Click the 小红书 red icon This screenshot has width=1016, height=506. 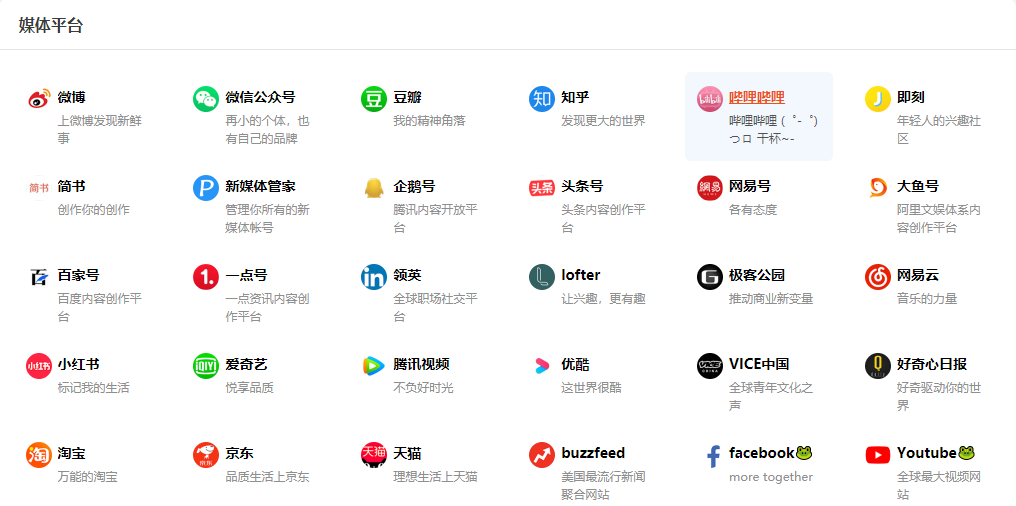coord(38,366)
